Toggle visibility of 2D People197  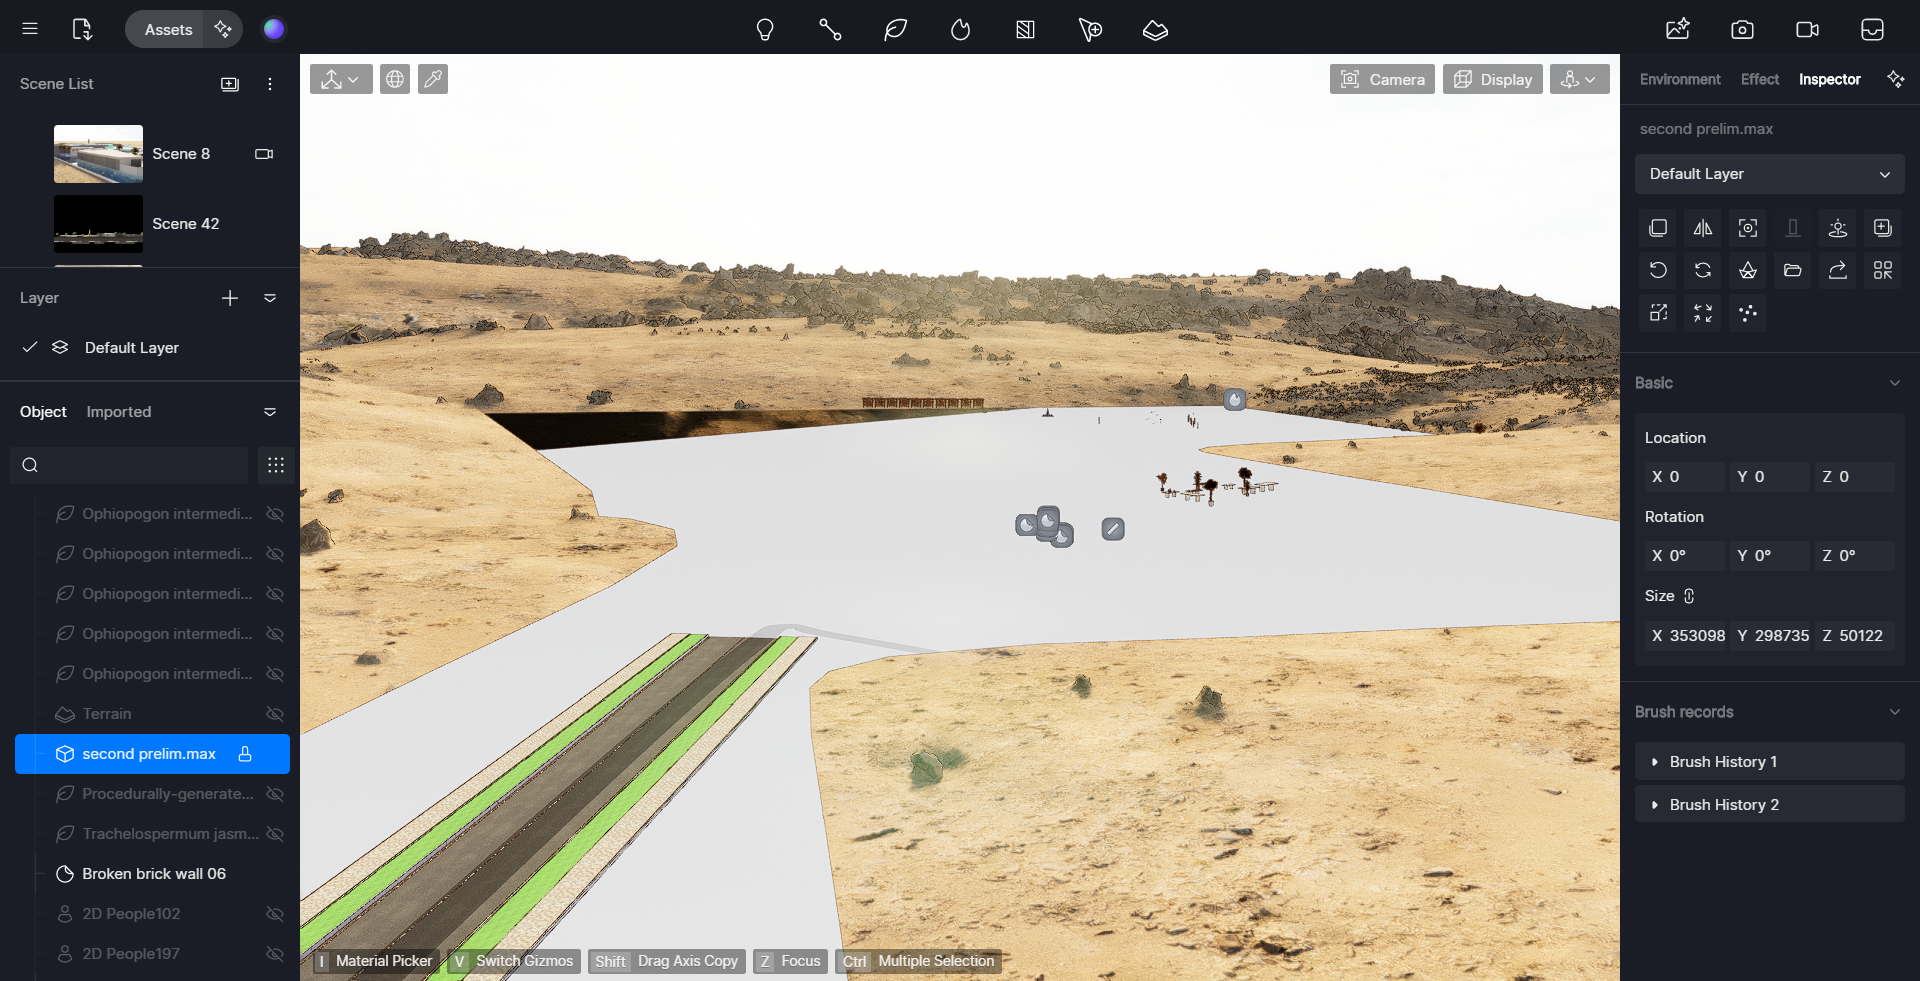pyautogui.click(x=275, y=954)
